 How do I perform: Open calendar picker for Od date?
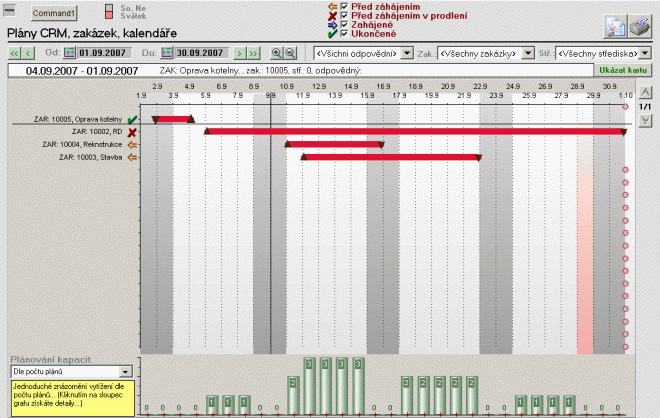point(69,53)
